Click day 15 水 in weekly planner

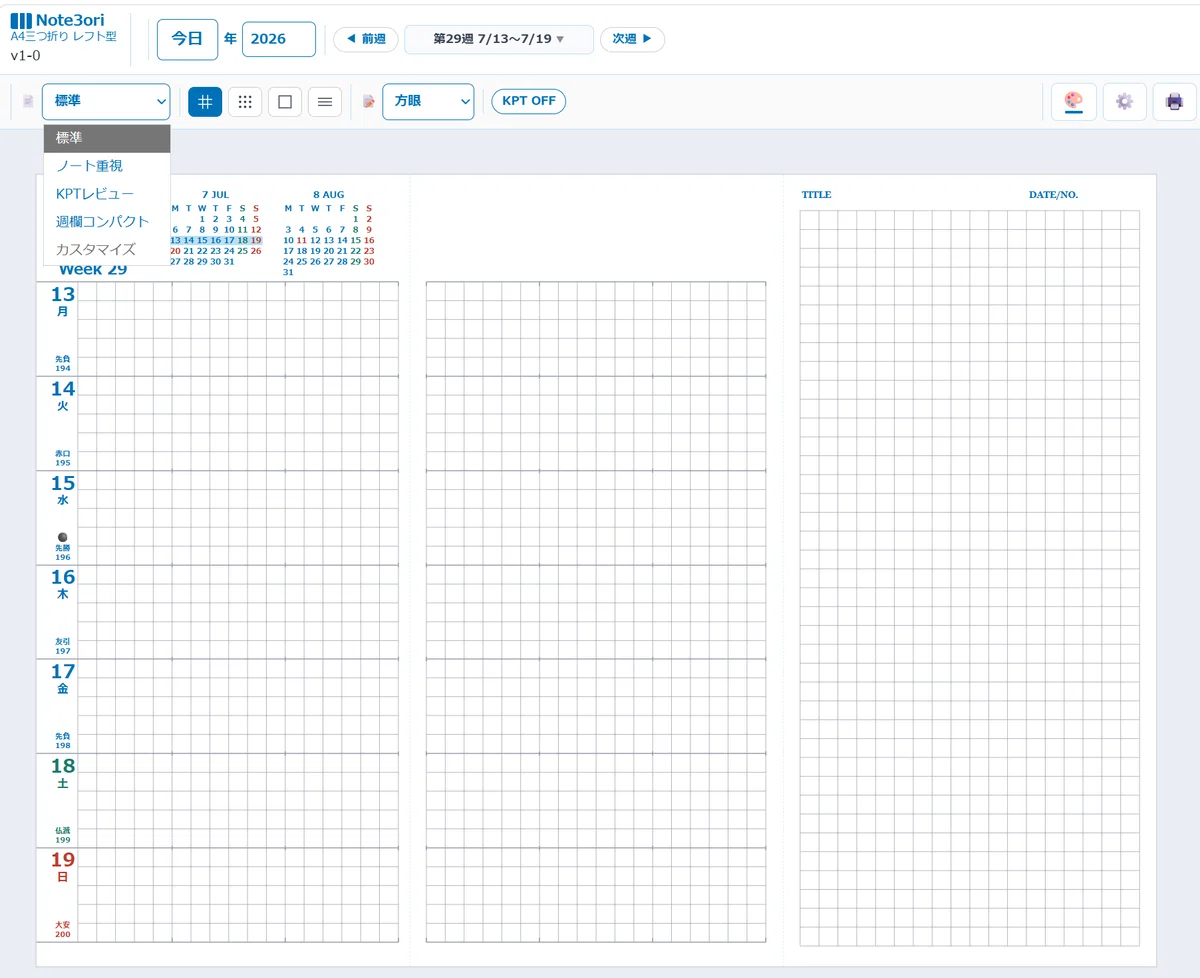[x=63, y=489]
